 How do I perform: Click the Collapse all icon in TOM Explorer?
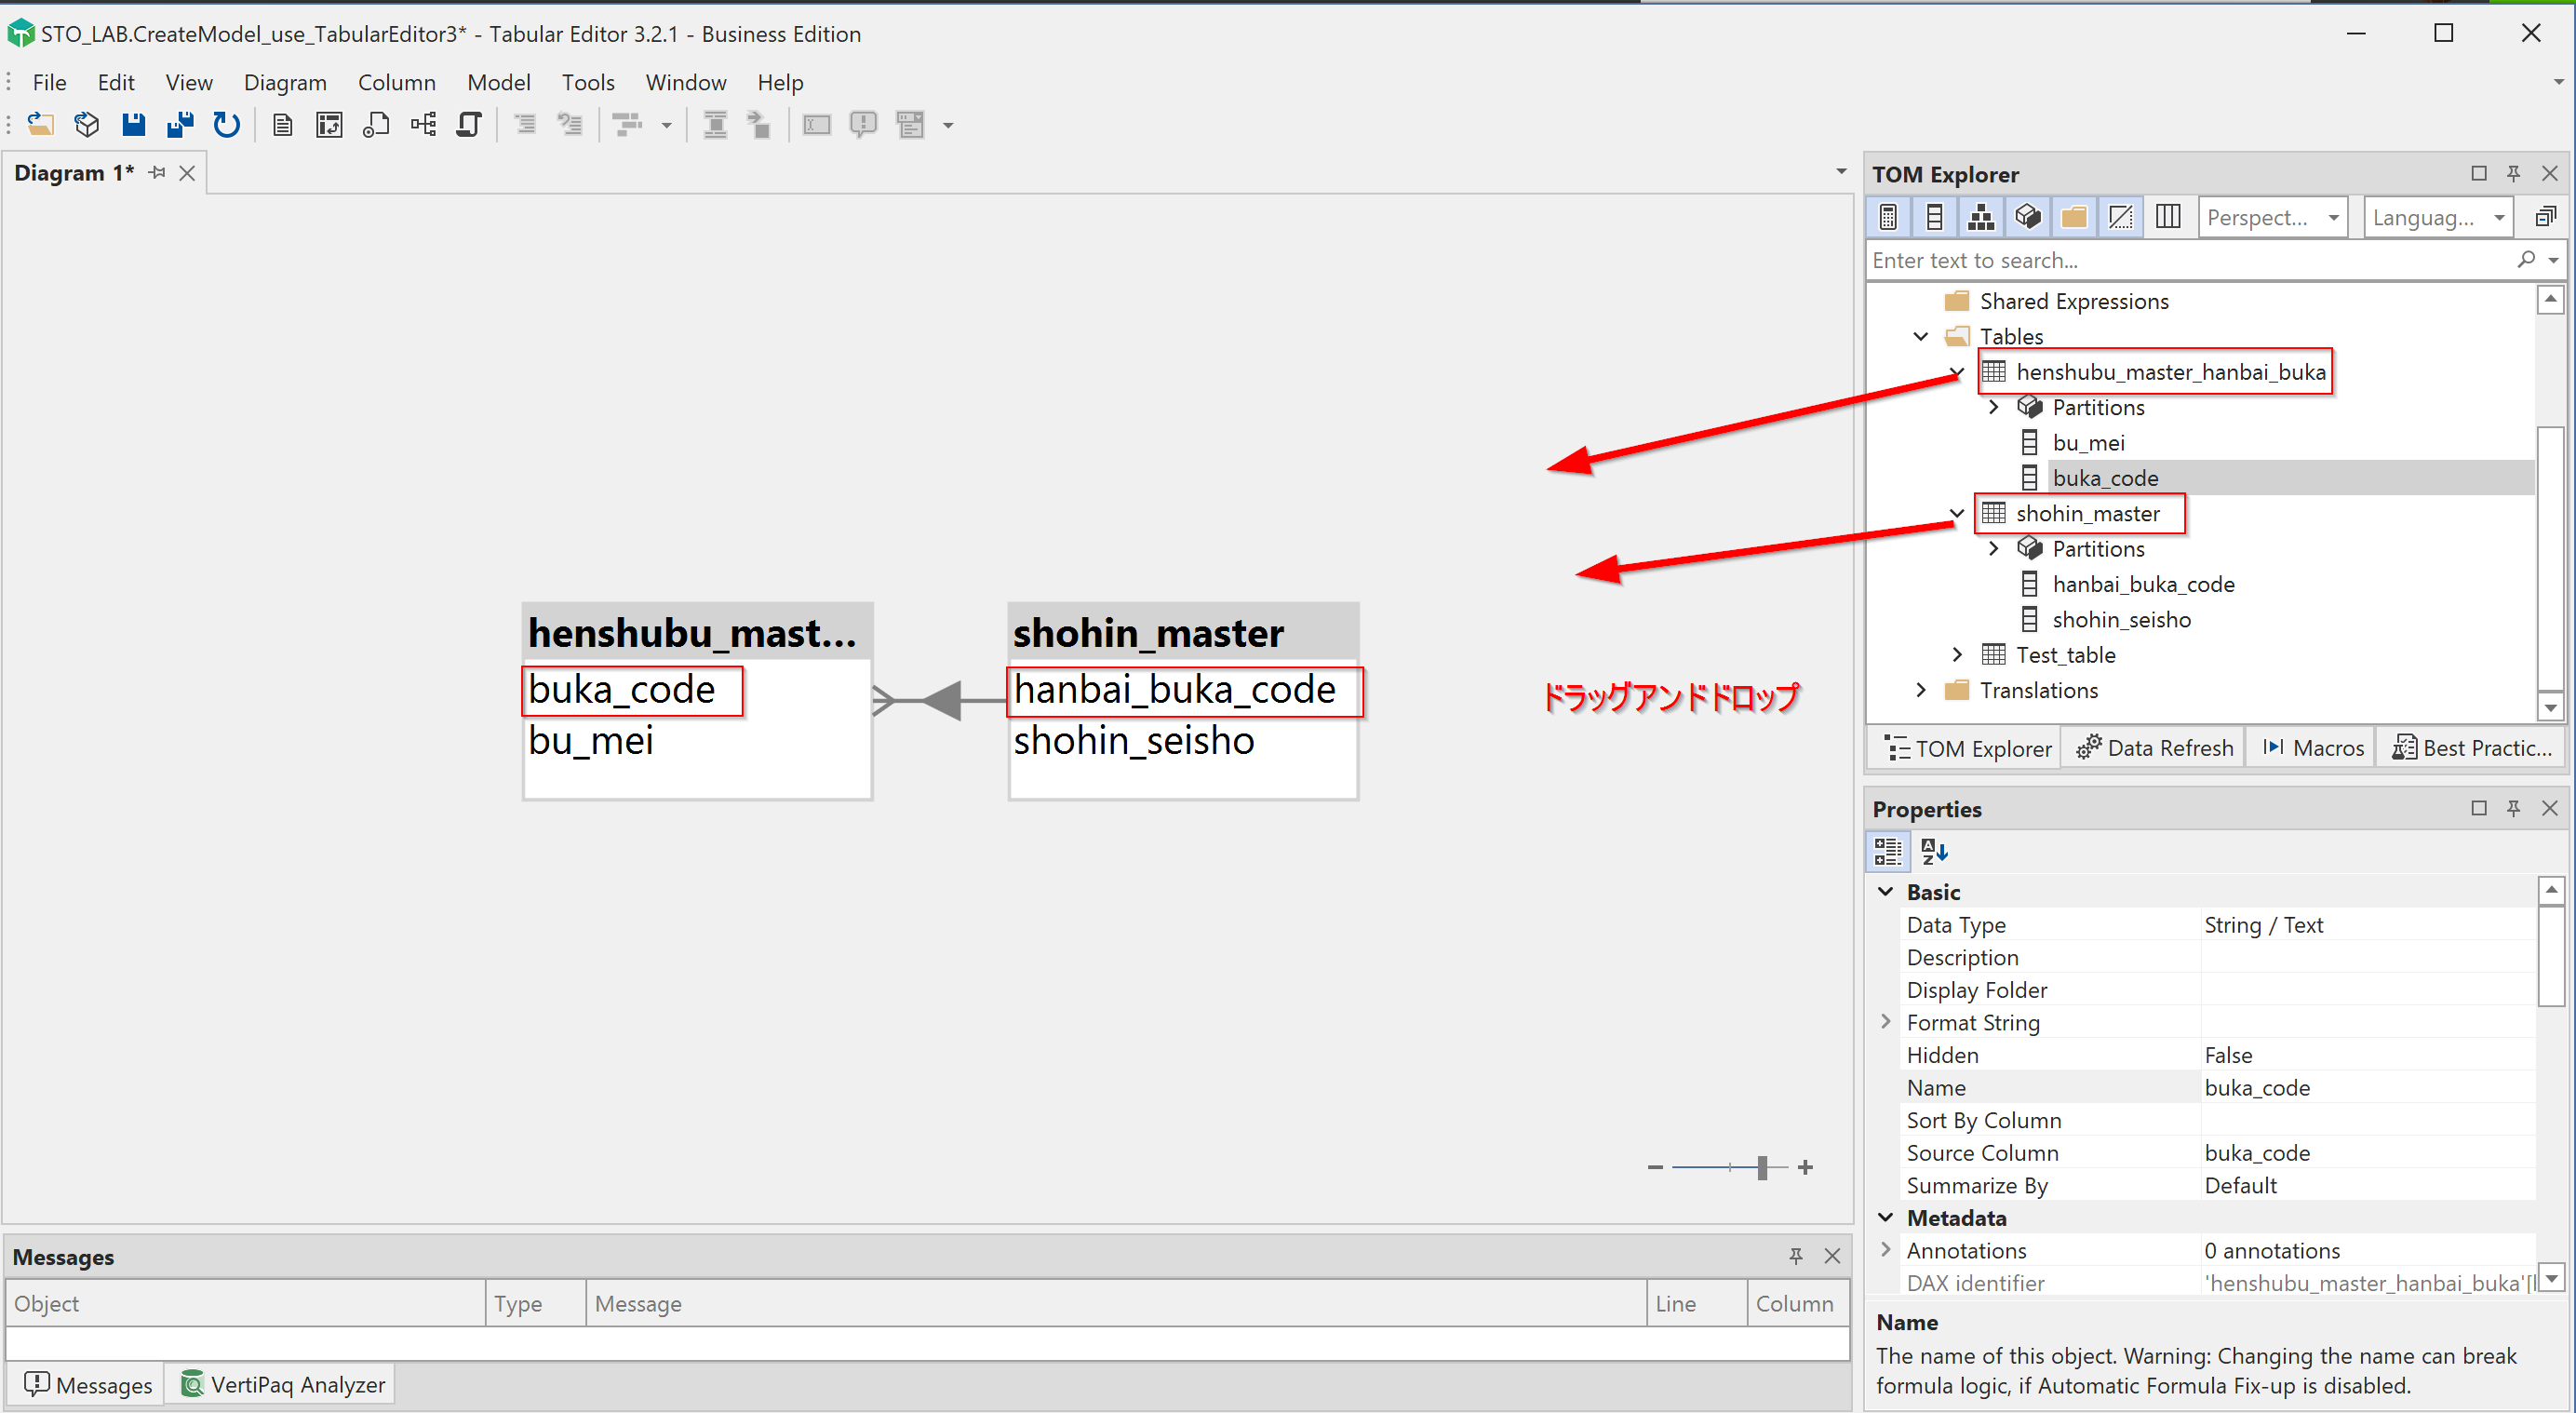click(2545, 217)
